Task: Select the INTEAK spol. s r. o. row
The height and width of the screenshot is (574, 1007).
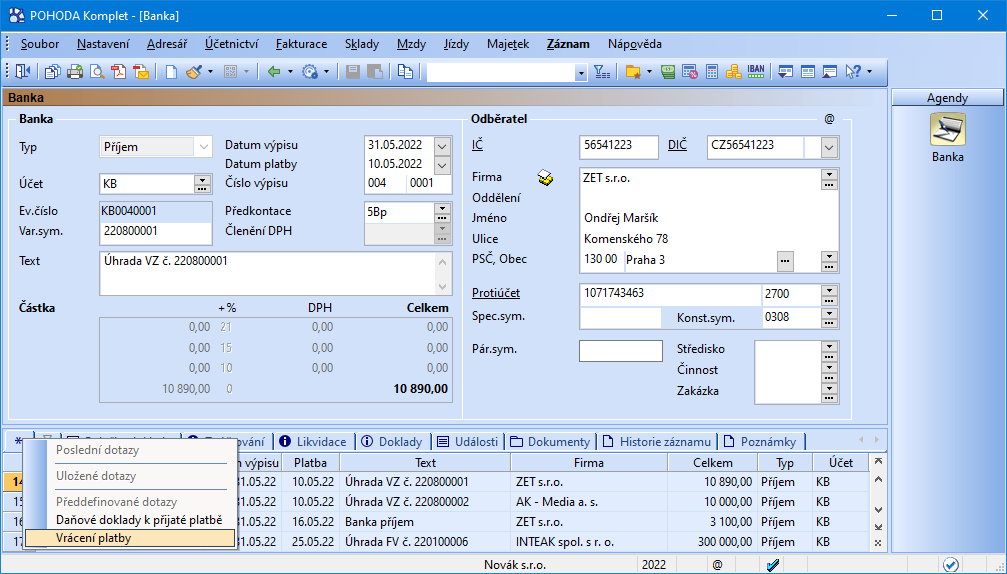Action: 438,542
